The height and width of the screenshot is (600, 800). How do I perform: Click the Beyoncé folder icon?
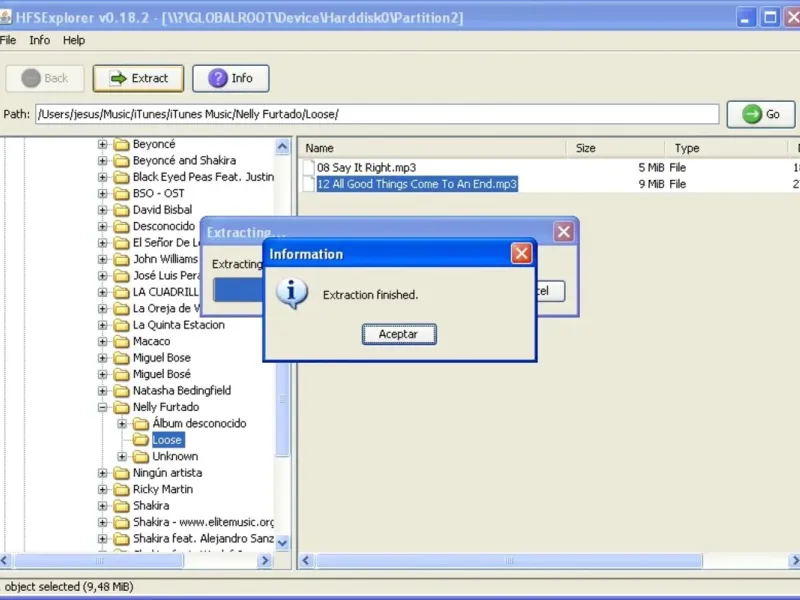pos(121,144)
